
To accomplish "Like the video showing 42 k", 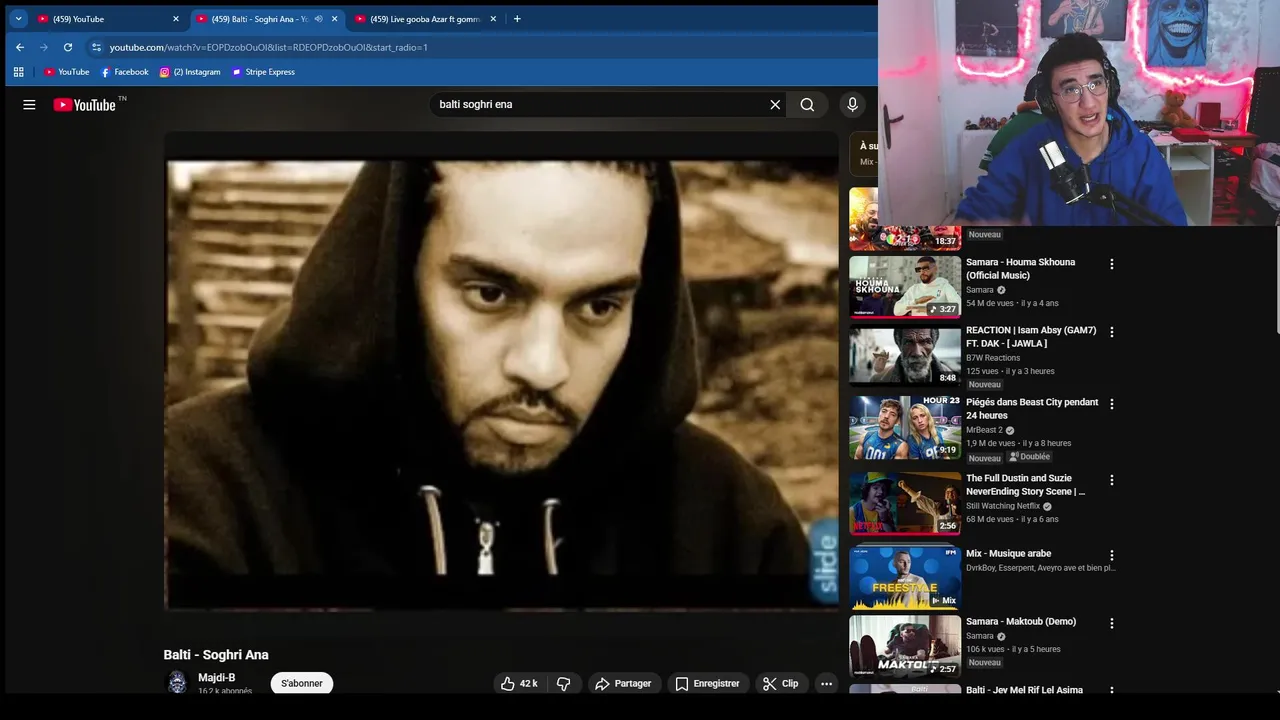I will coord(520,684).
